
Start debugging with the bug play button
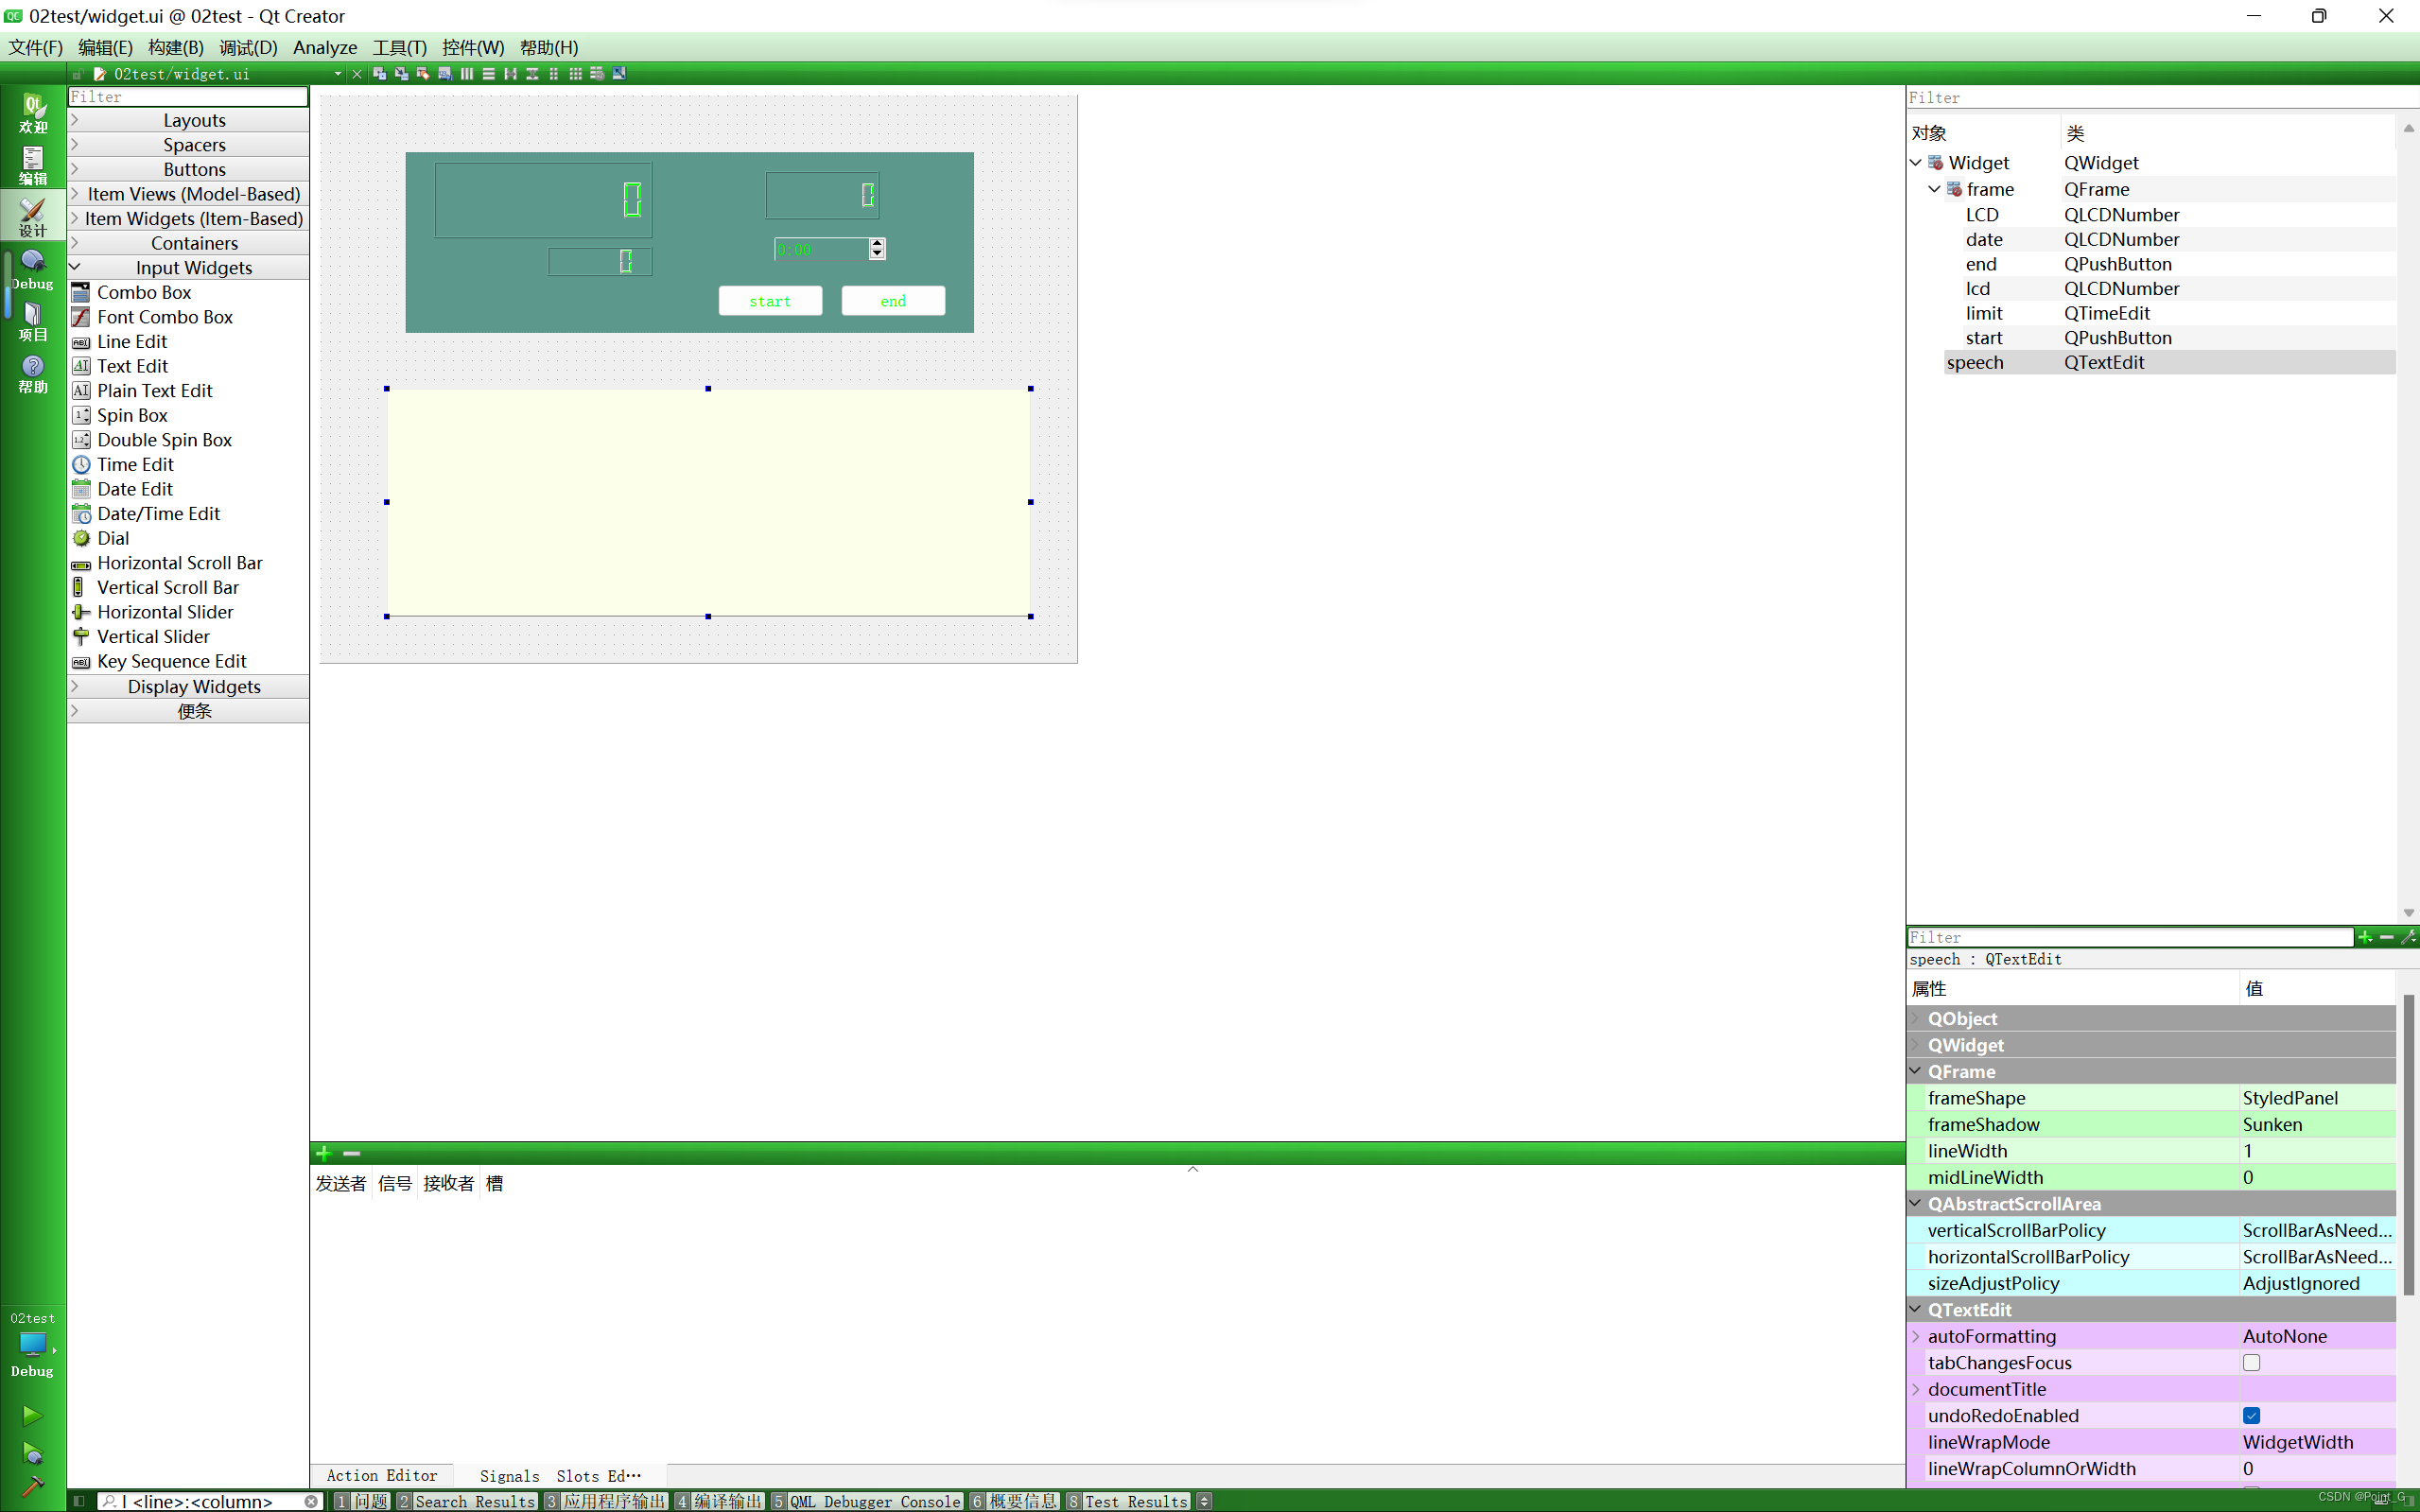32,1452
